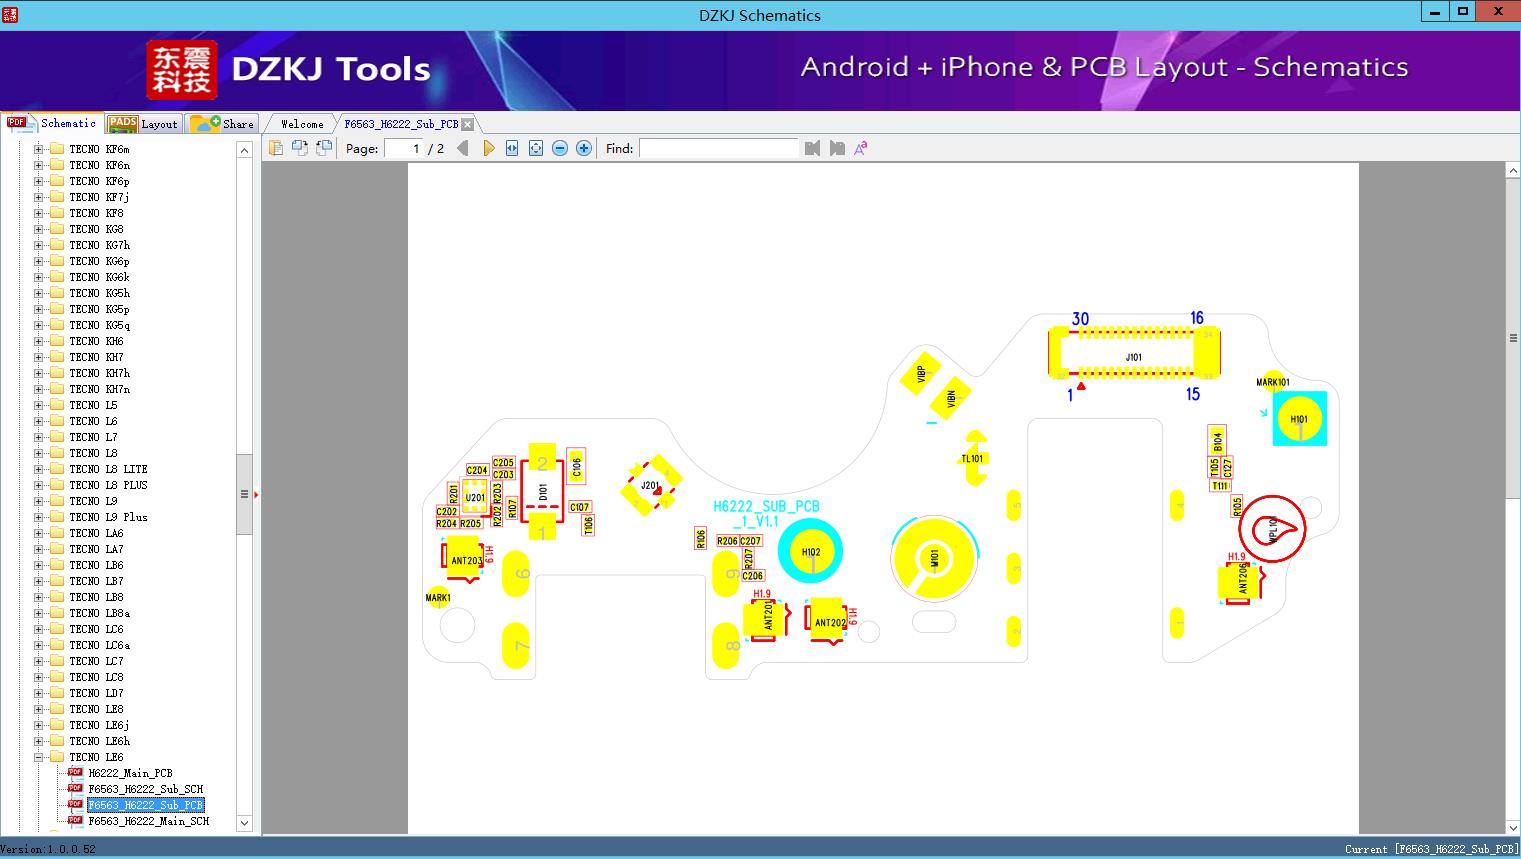Viewport: 1521px width, 859px height.
Task: Click the device tree scrollbar thumb
Action: [x=244, y=494]
